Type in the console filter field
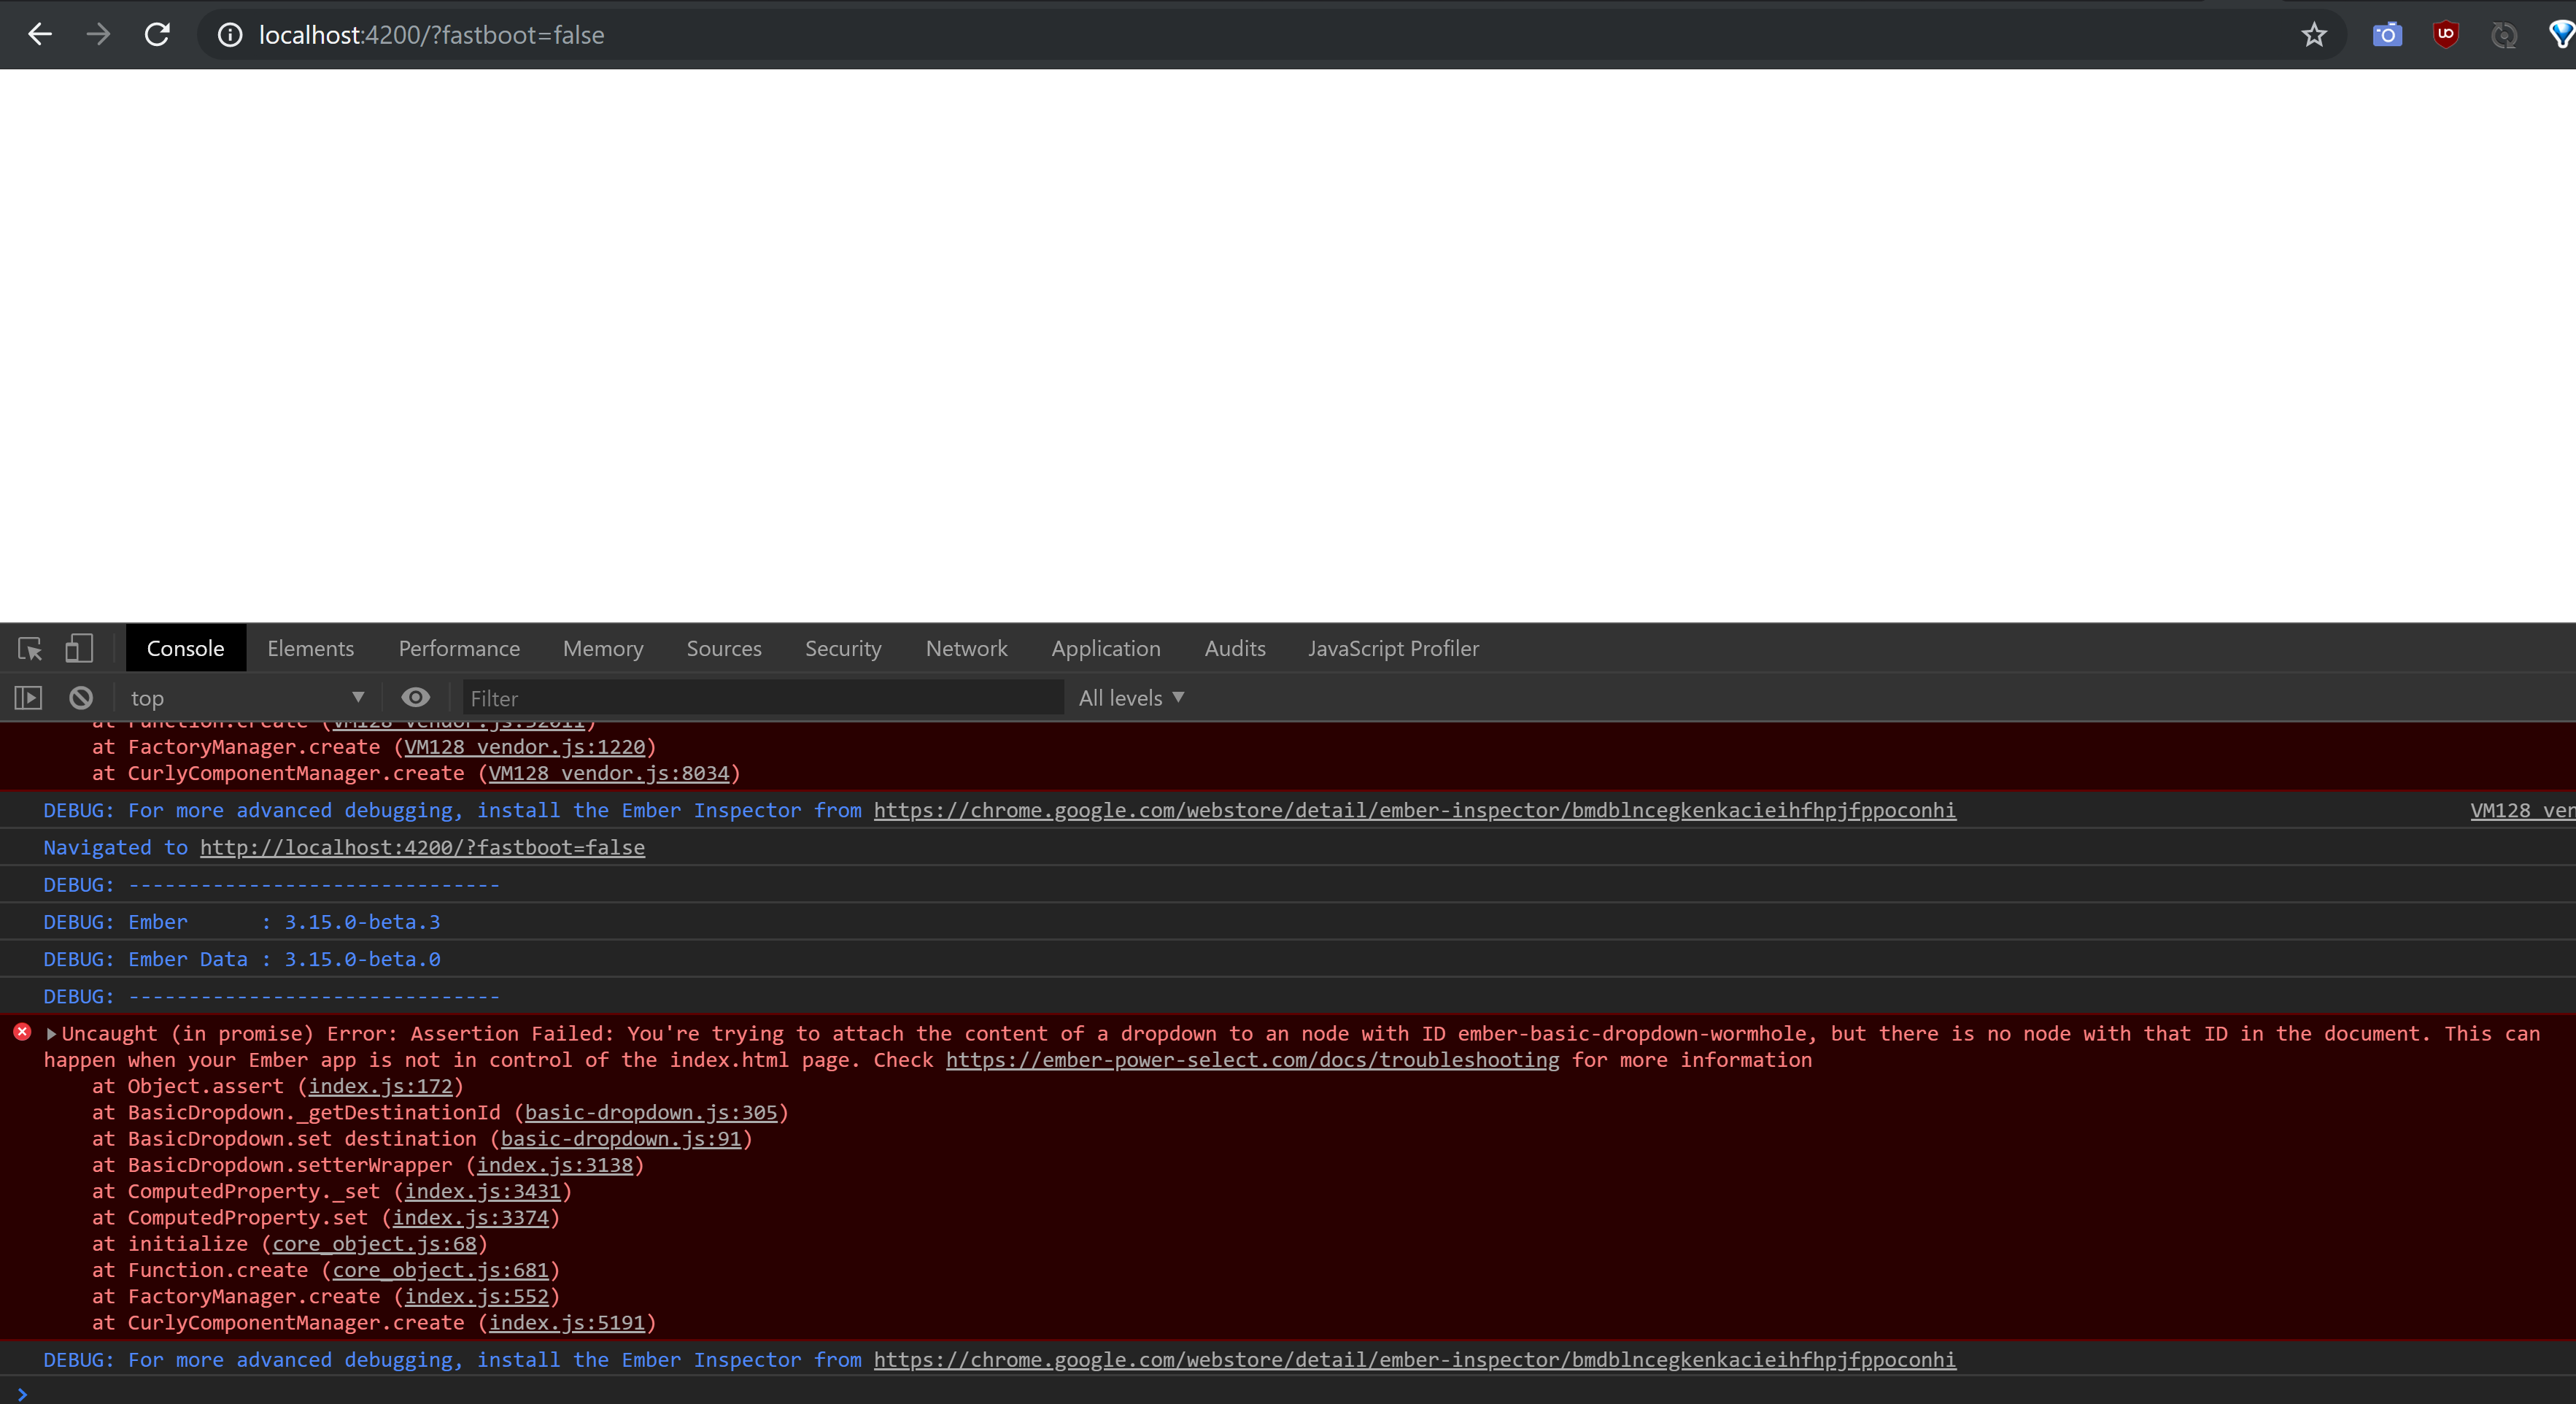Screen dimensions: 2576x1404 tap(762, 697)
